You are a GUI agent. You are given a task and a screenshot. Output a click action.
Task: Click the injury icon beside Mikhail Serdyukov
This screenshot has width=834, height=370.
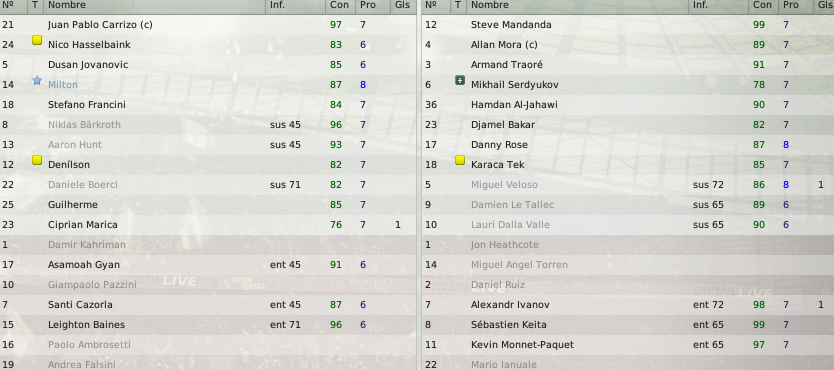click(x=460, y=80)
